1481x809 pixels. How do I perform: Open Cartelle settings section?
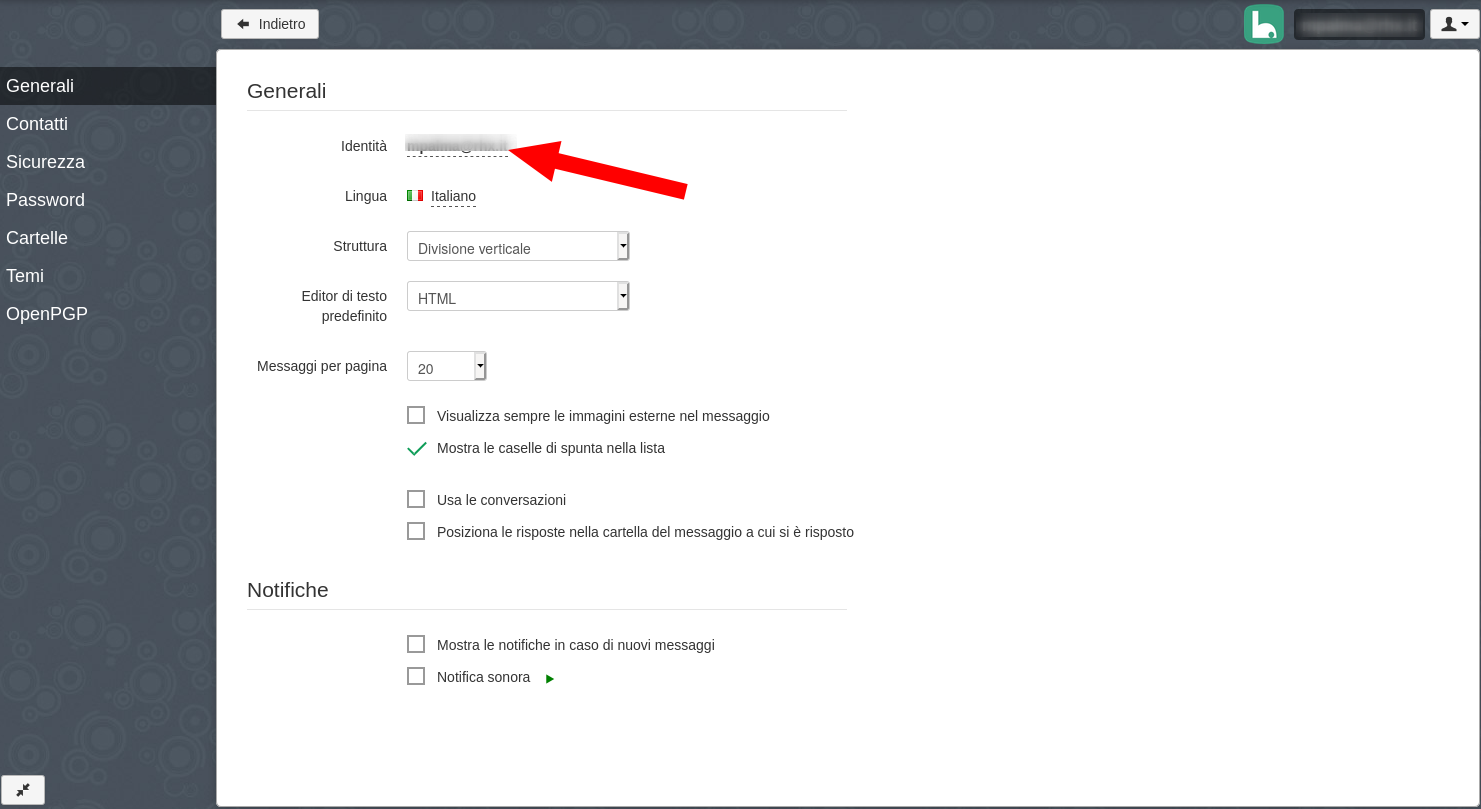click(108, 238)
